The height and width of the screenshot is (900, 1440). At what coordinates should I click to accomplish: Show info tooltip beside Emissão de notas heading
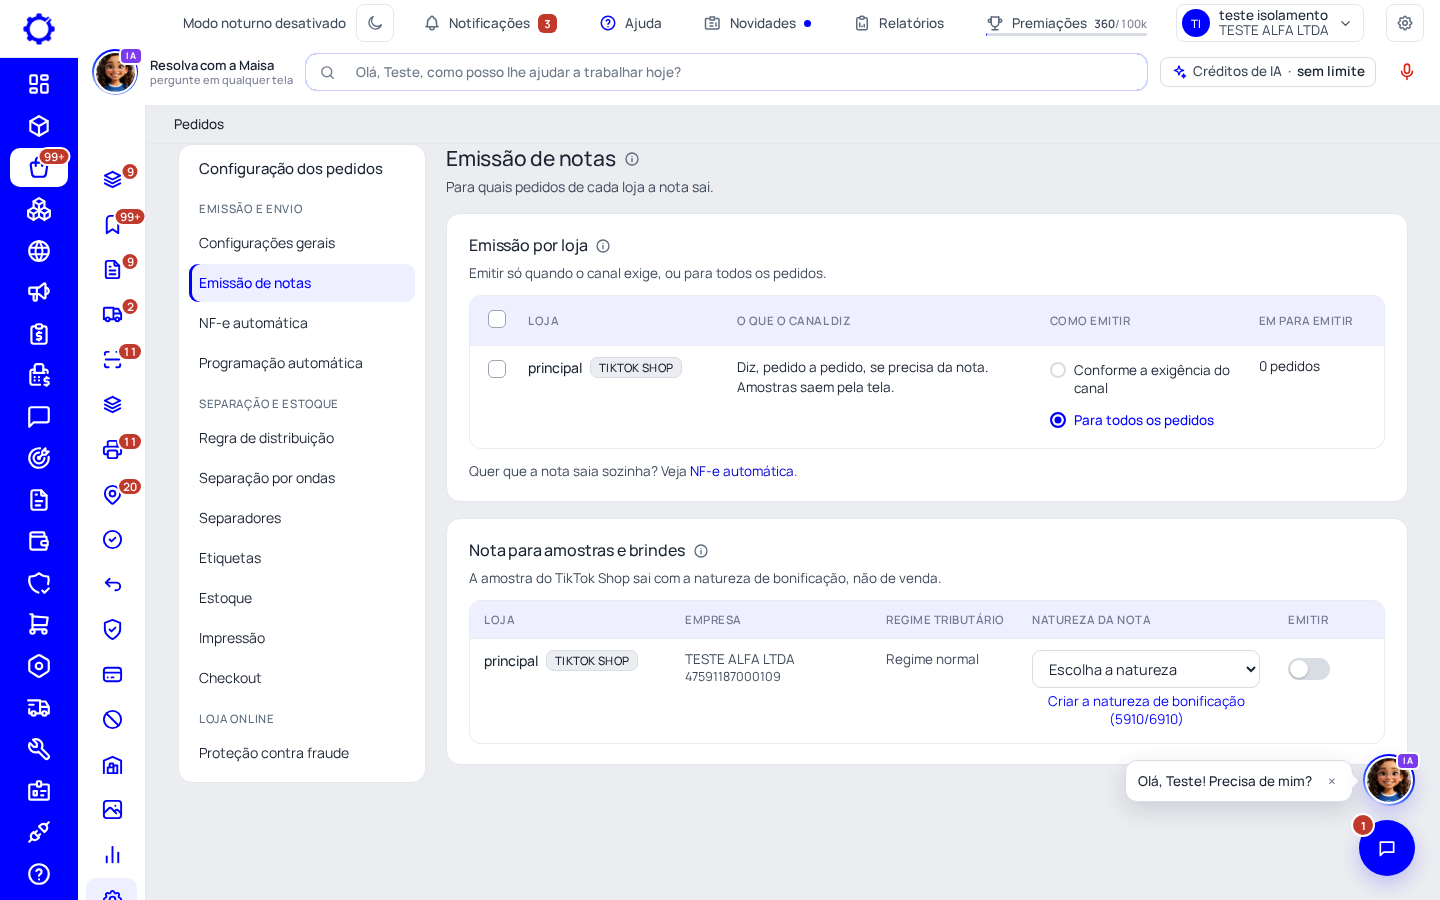[632, 159]
